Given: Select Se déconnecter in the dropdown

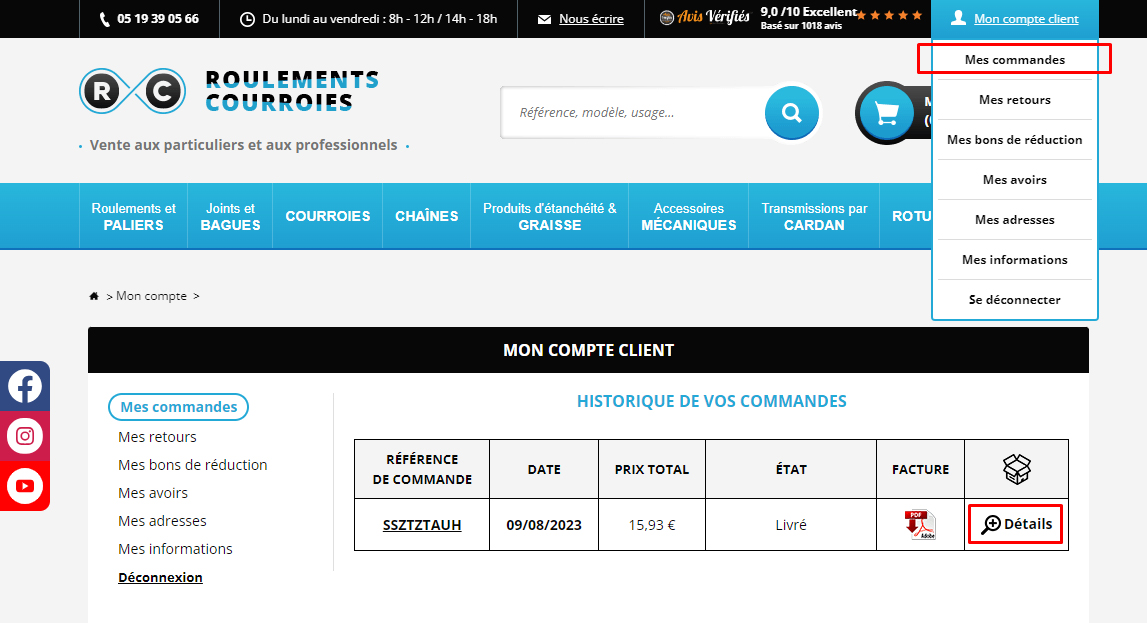Looking at the screenshot, I should click(x=1014, y=300).
